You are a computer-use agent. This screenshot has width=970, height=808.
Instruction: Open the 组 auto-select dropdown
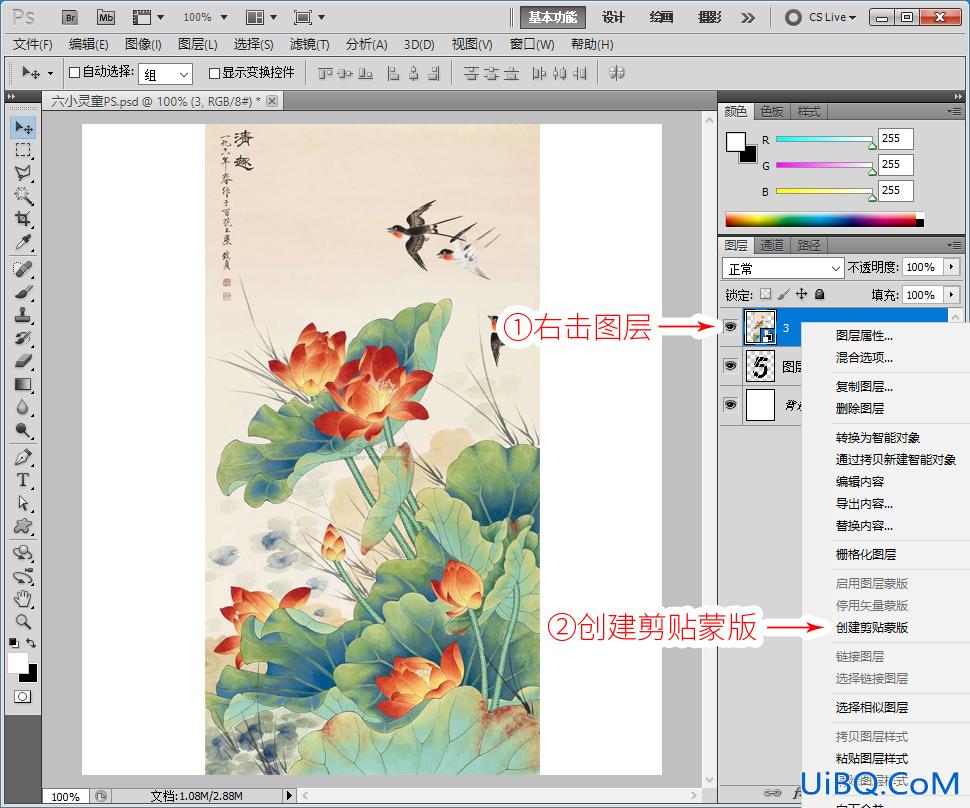pyautogui.click(x=166, y=75)
